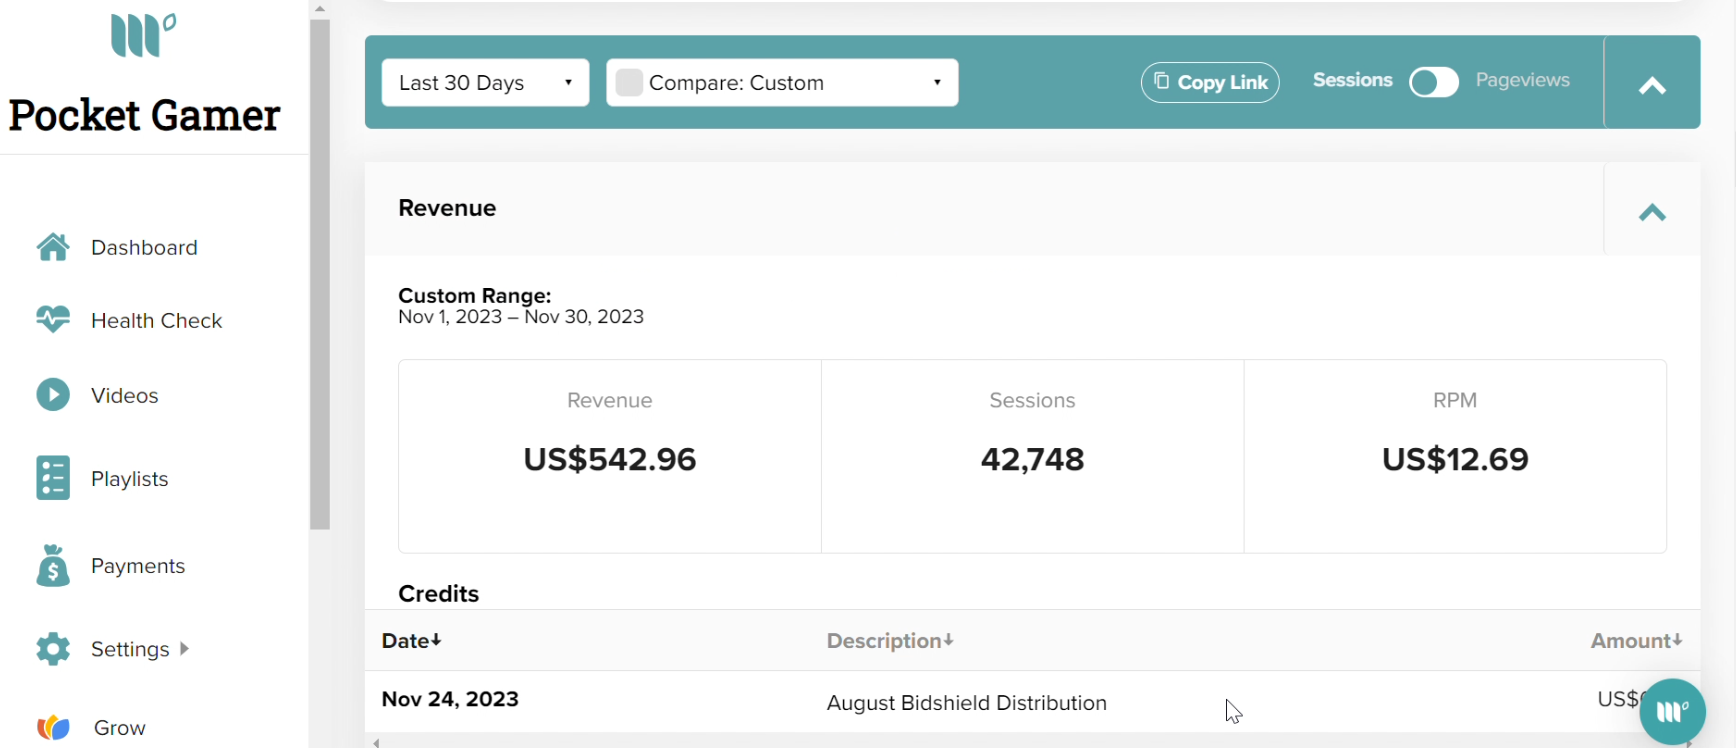Click the table's horizontal scroll left arrow
The height and width of the screenshot is (748, 1736).
coord(376,743)
